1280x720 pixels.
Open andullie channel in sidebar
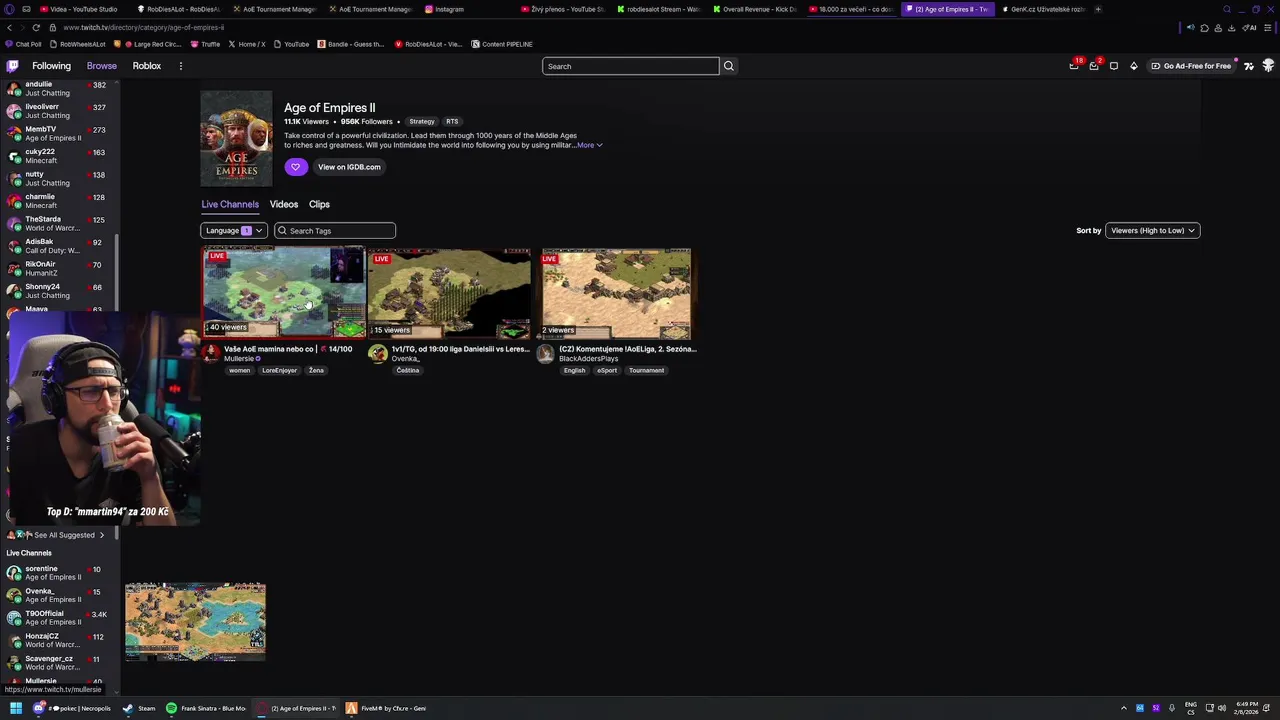click(59, 88)
